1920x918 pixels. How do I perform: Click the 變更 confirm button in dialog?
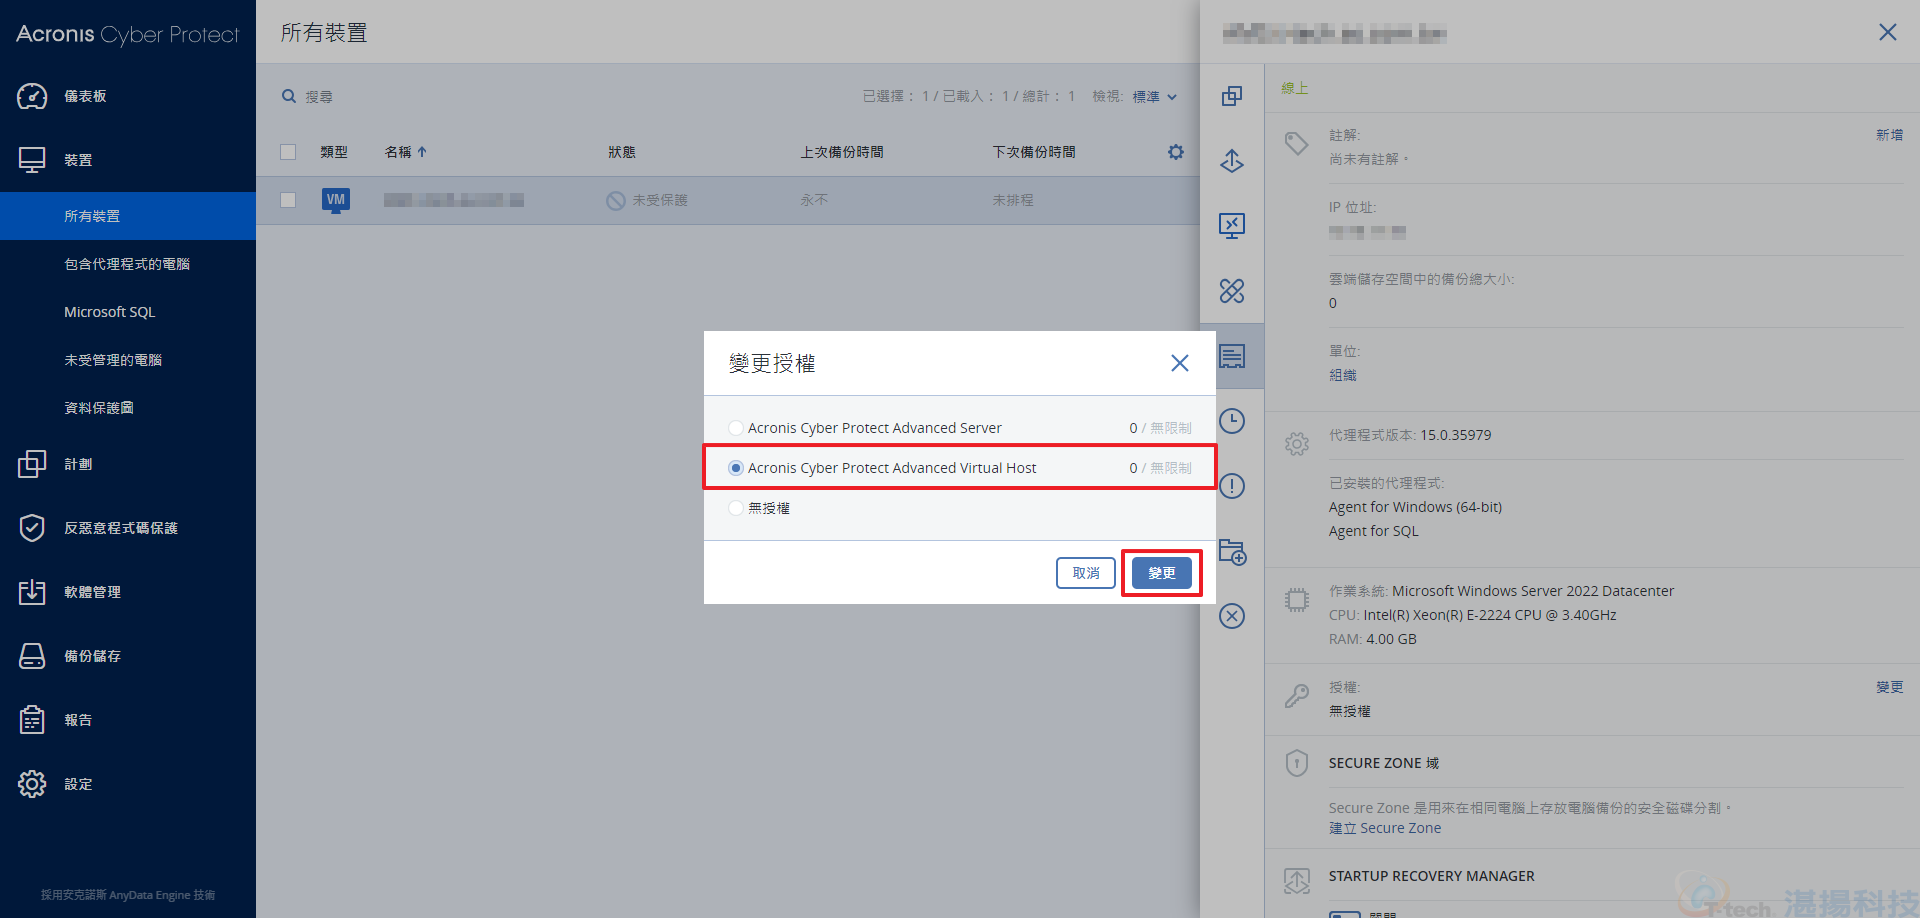tap(1162, 573)
